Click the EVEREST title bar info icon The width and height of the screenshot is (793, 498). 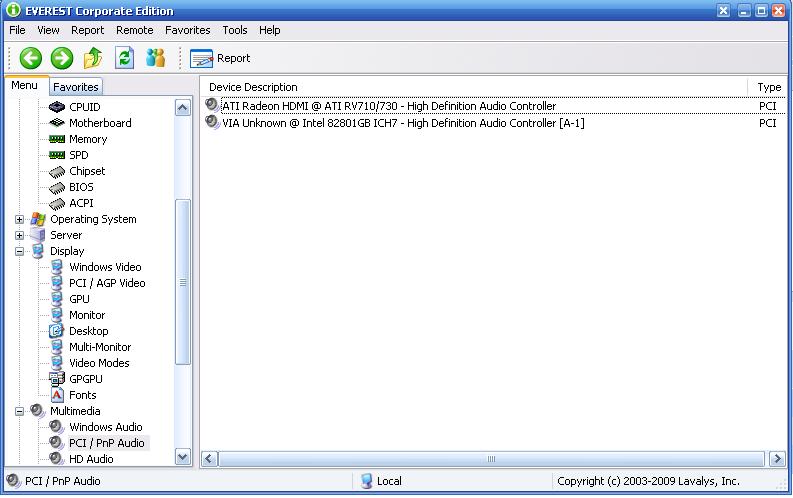(x=13, y=10)
